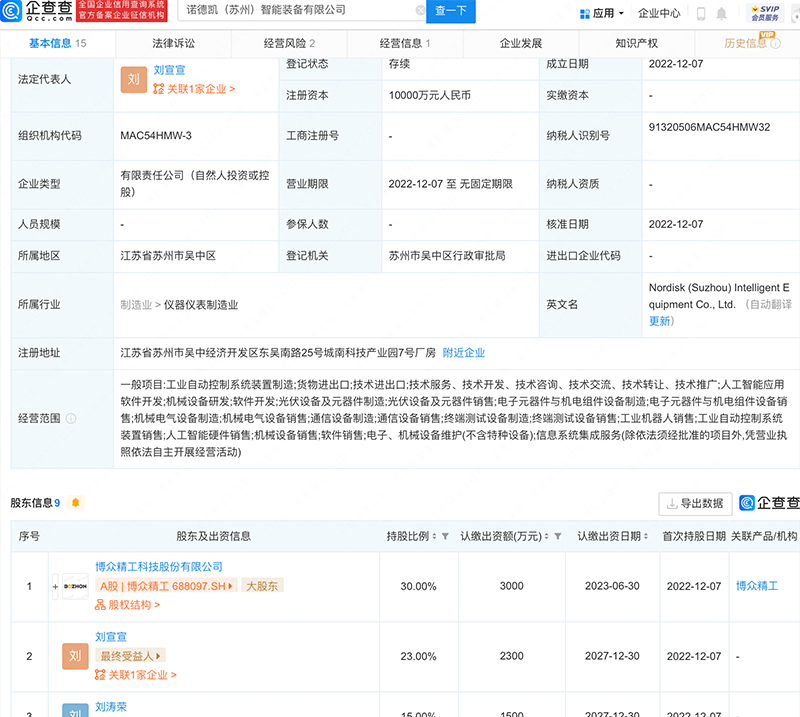Image resolution: width=800 pixels, height=717 pixels.
Task: Click the 10000万元人民币 registered capital value
Action: click(x=430, y=95)
